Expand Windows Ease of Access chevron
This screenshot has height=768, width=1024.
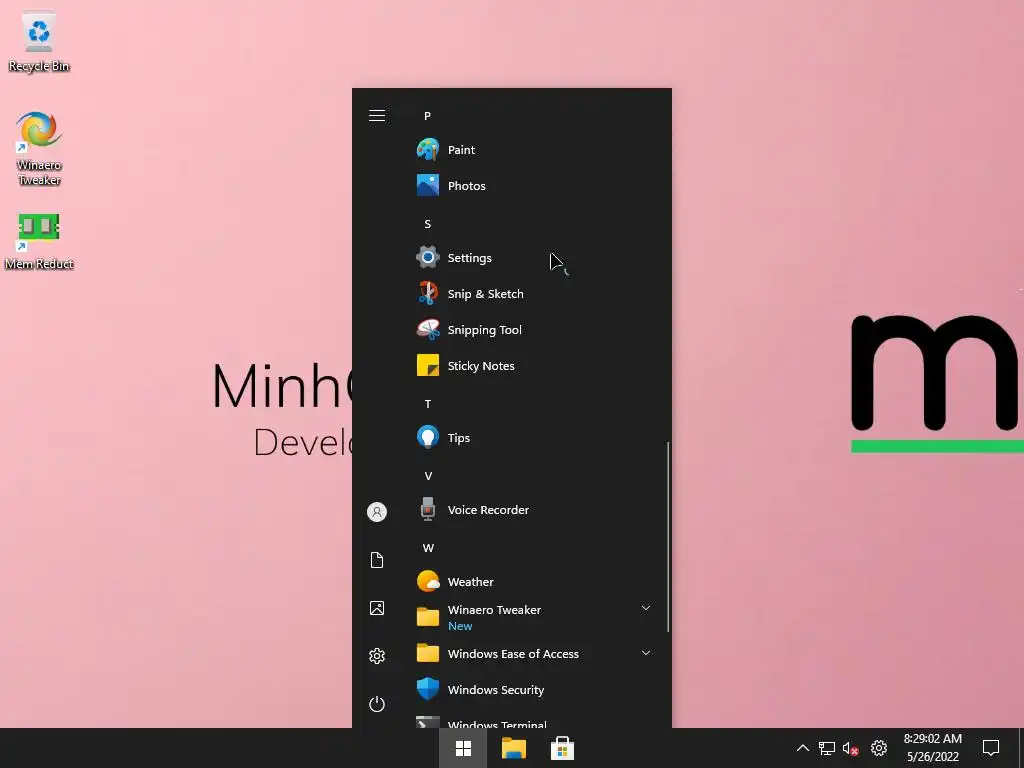click(x=645, y=653)
